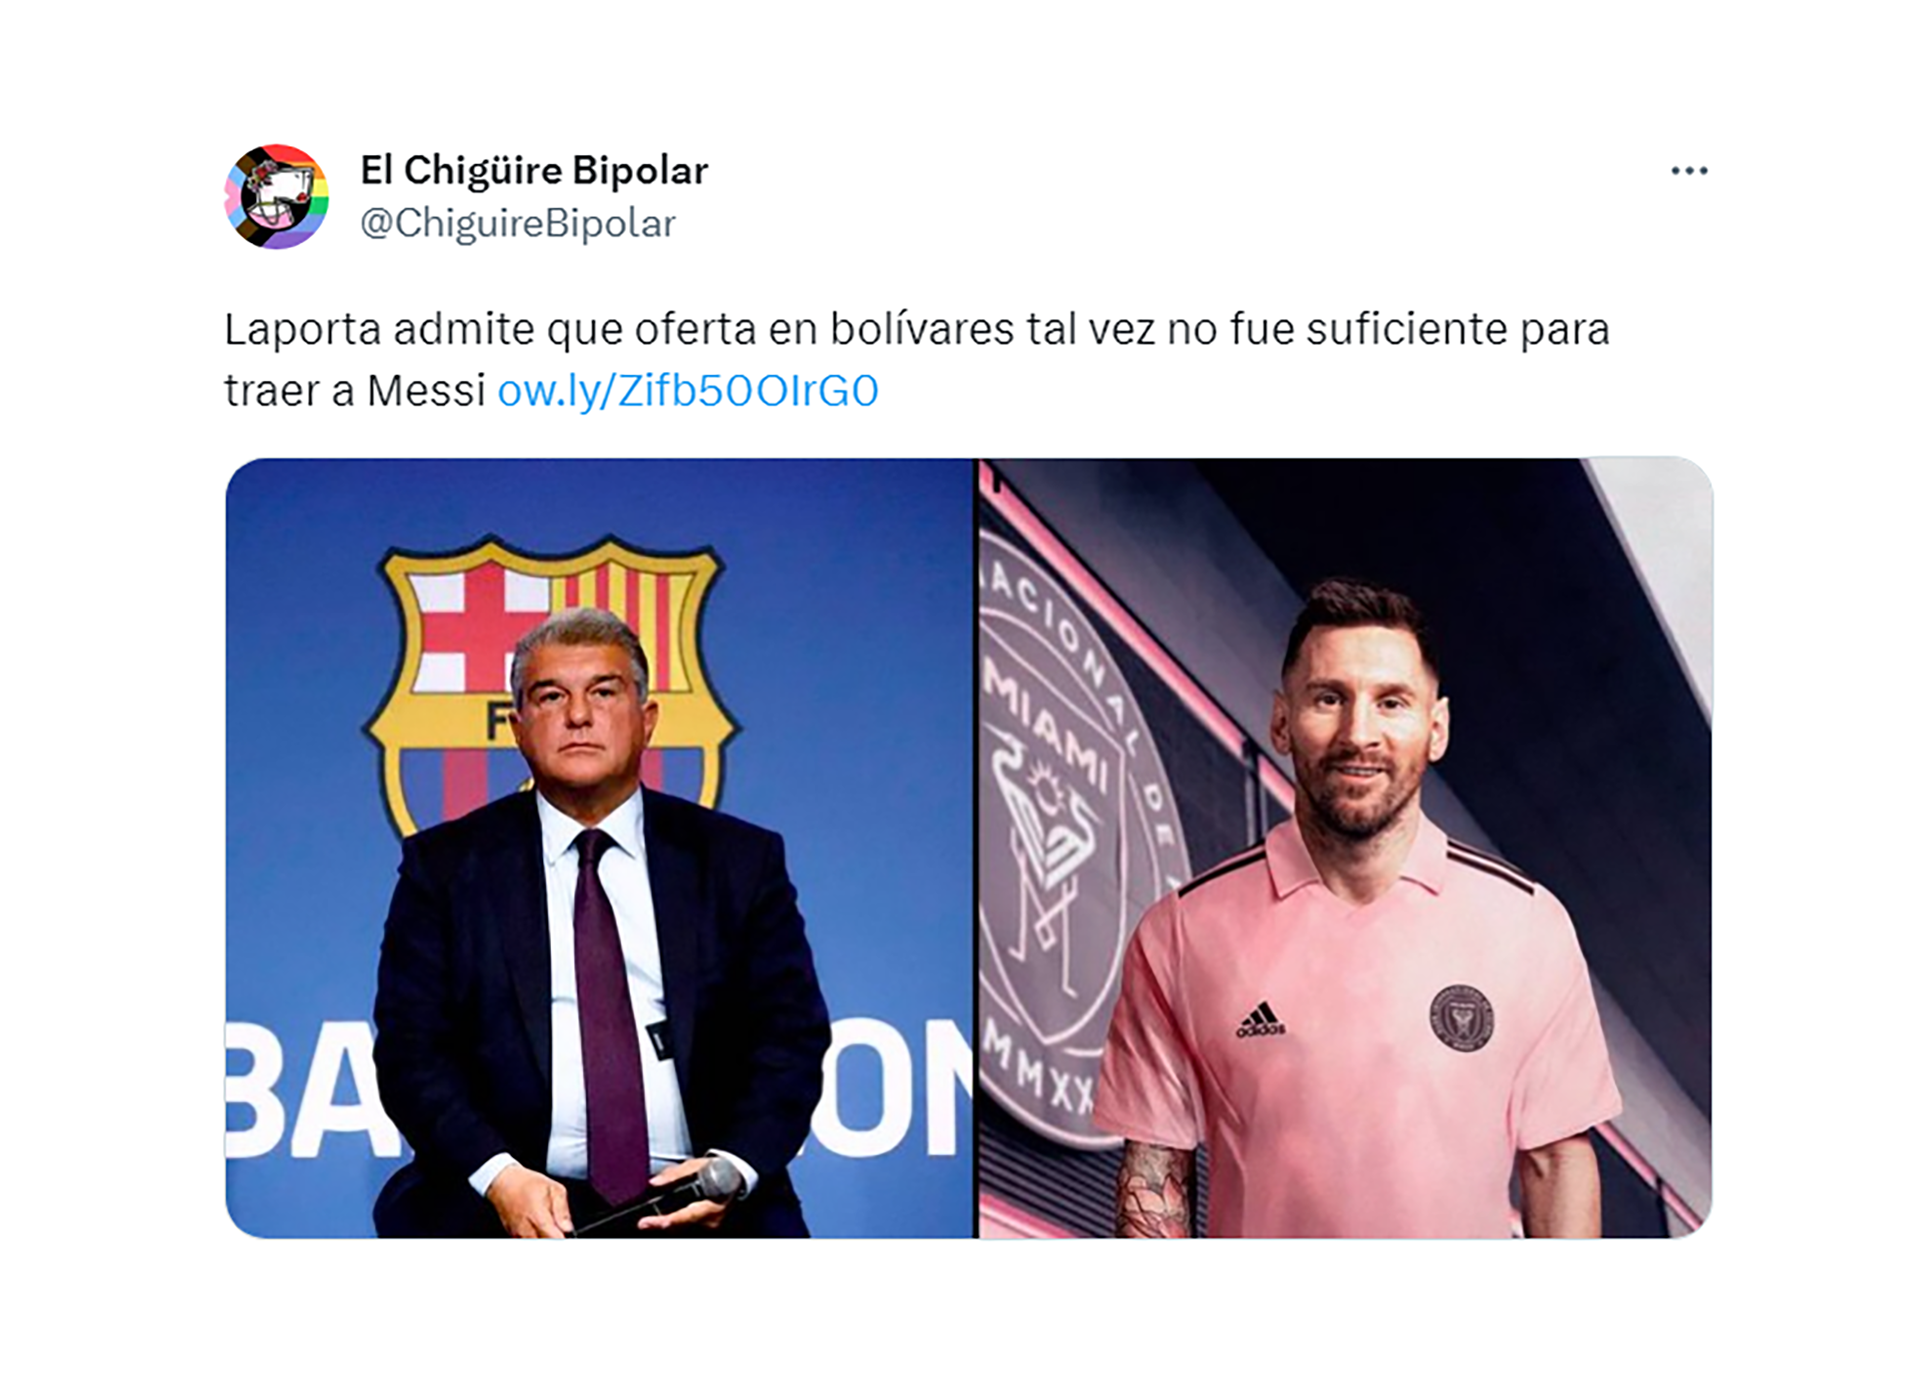This screenshot has height=1398, width=1920.
Task: Open the three-dot more options menu
Action: (1689, 171)
